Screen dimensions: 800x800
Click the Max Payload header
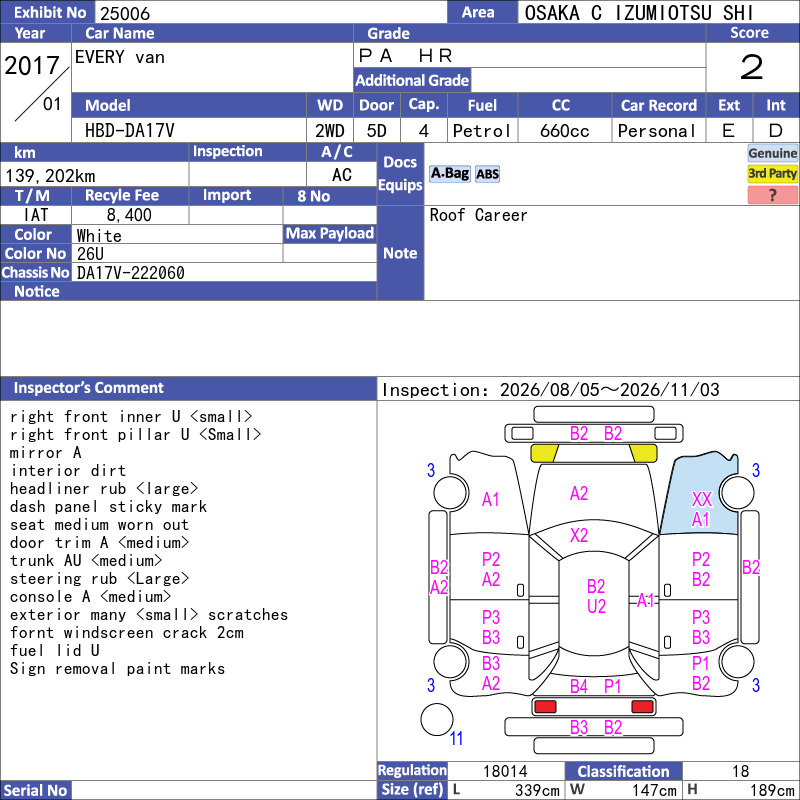click(330, 234)
